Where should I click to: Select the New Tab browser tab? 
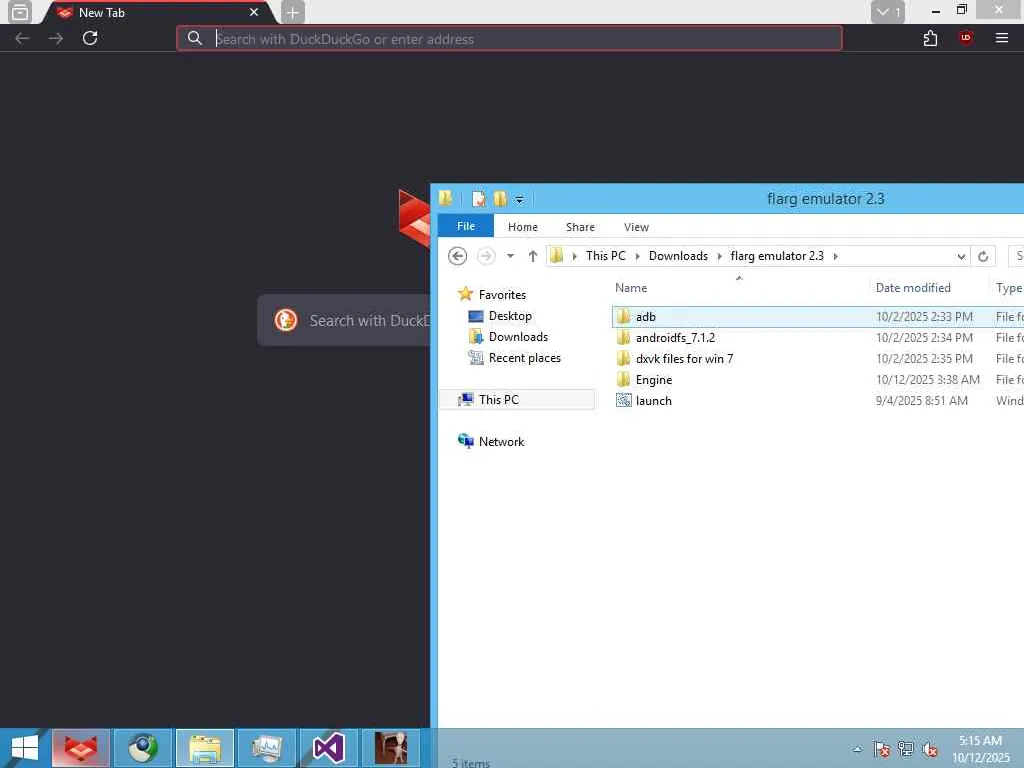tap(157, 12)
